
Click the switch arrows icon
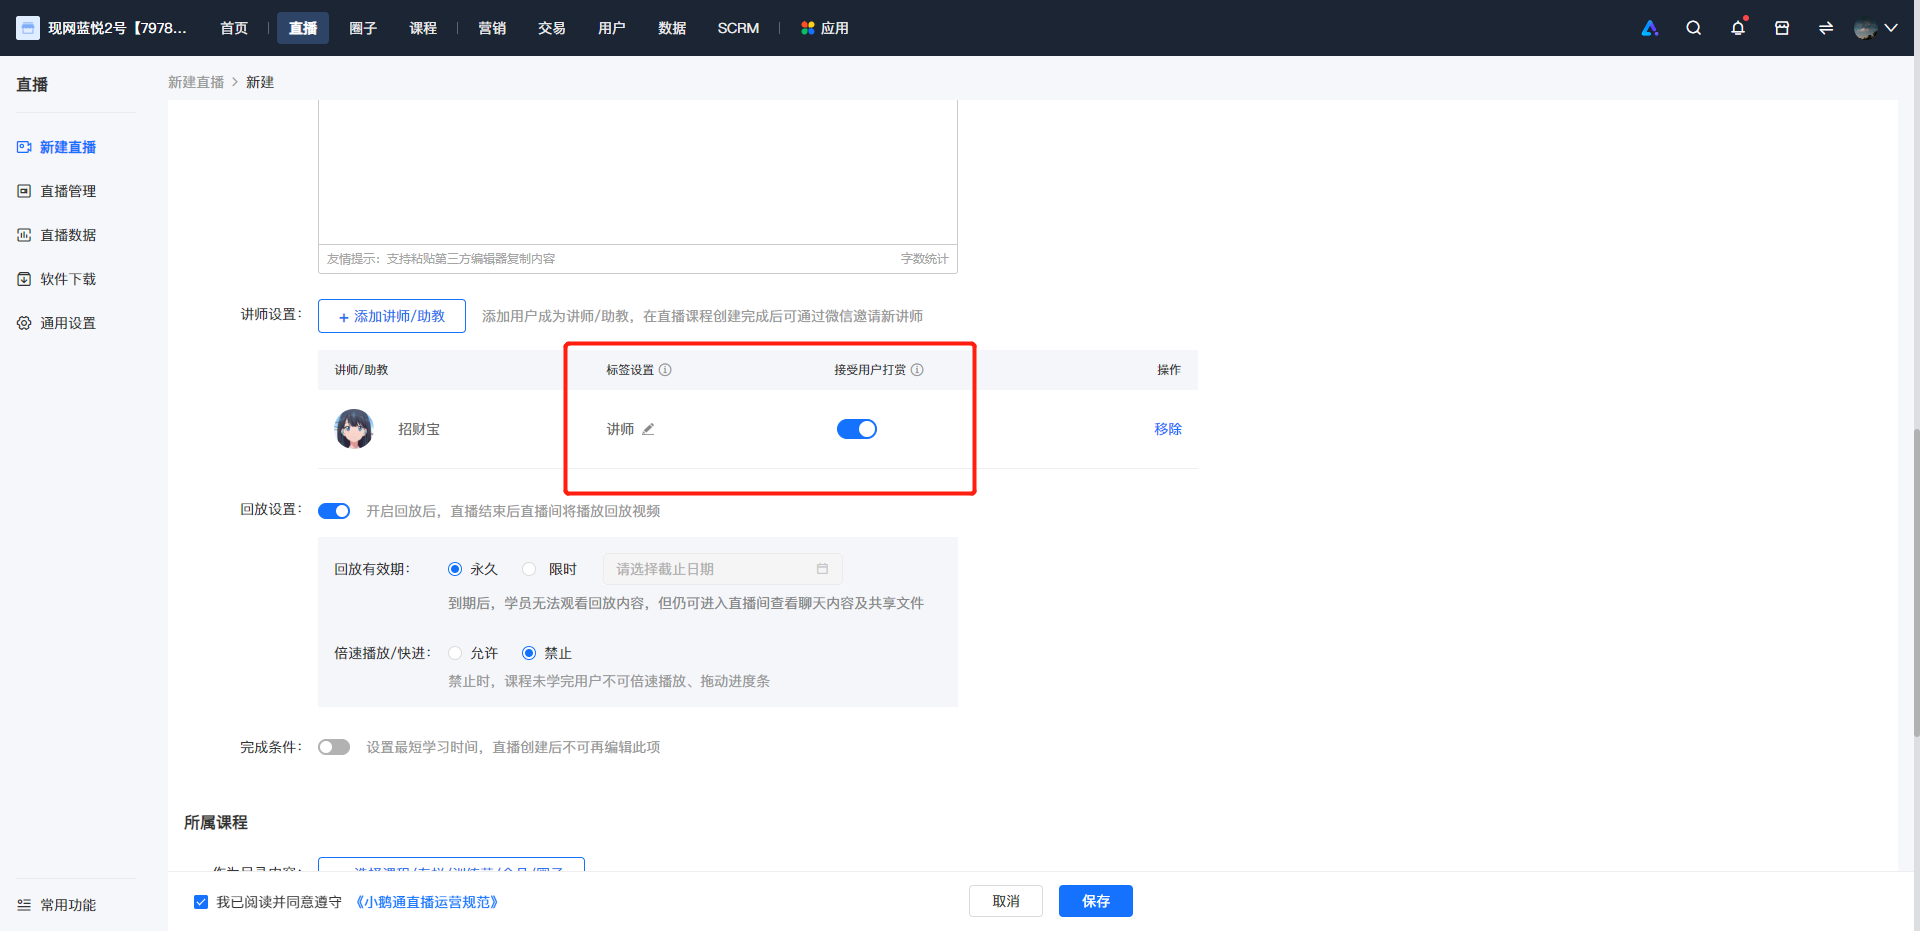click(1826, 28)
